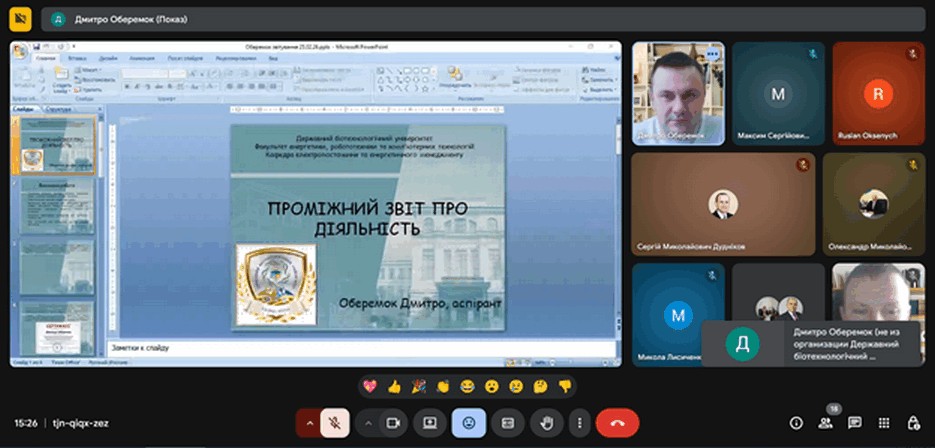This screenshot has width=935, height=448.
Task: Open meeting details info icon
Action: [796, 423]
